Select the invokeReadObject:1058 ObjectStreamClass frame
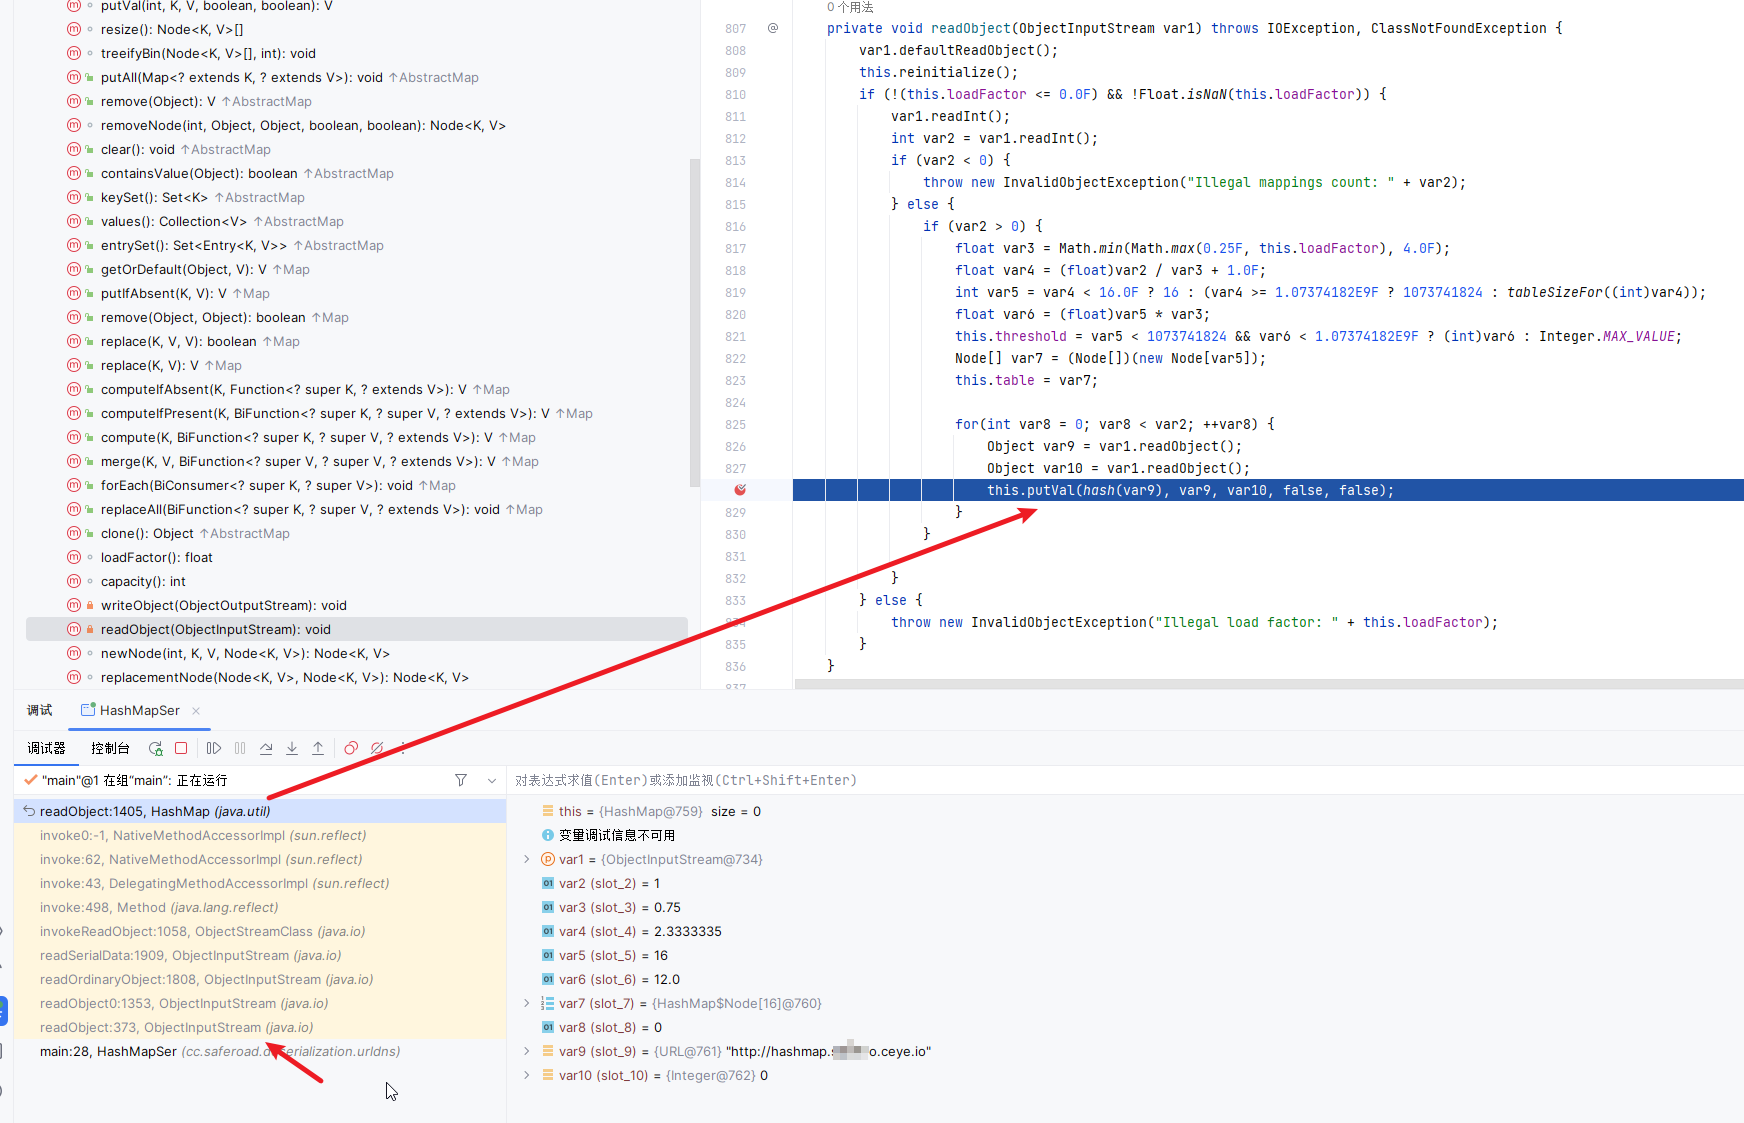1744x1123 pixels. pos(260,931)
